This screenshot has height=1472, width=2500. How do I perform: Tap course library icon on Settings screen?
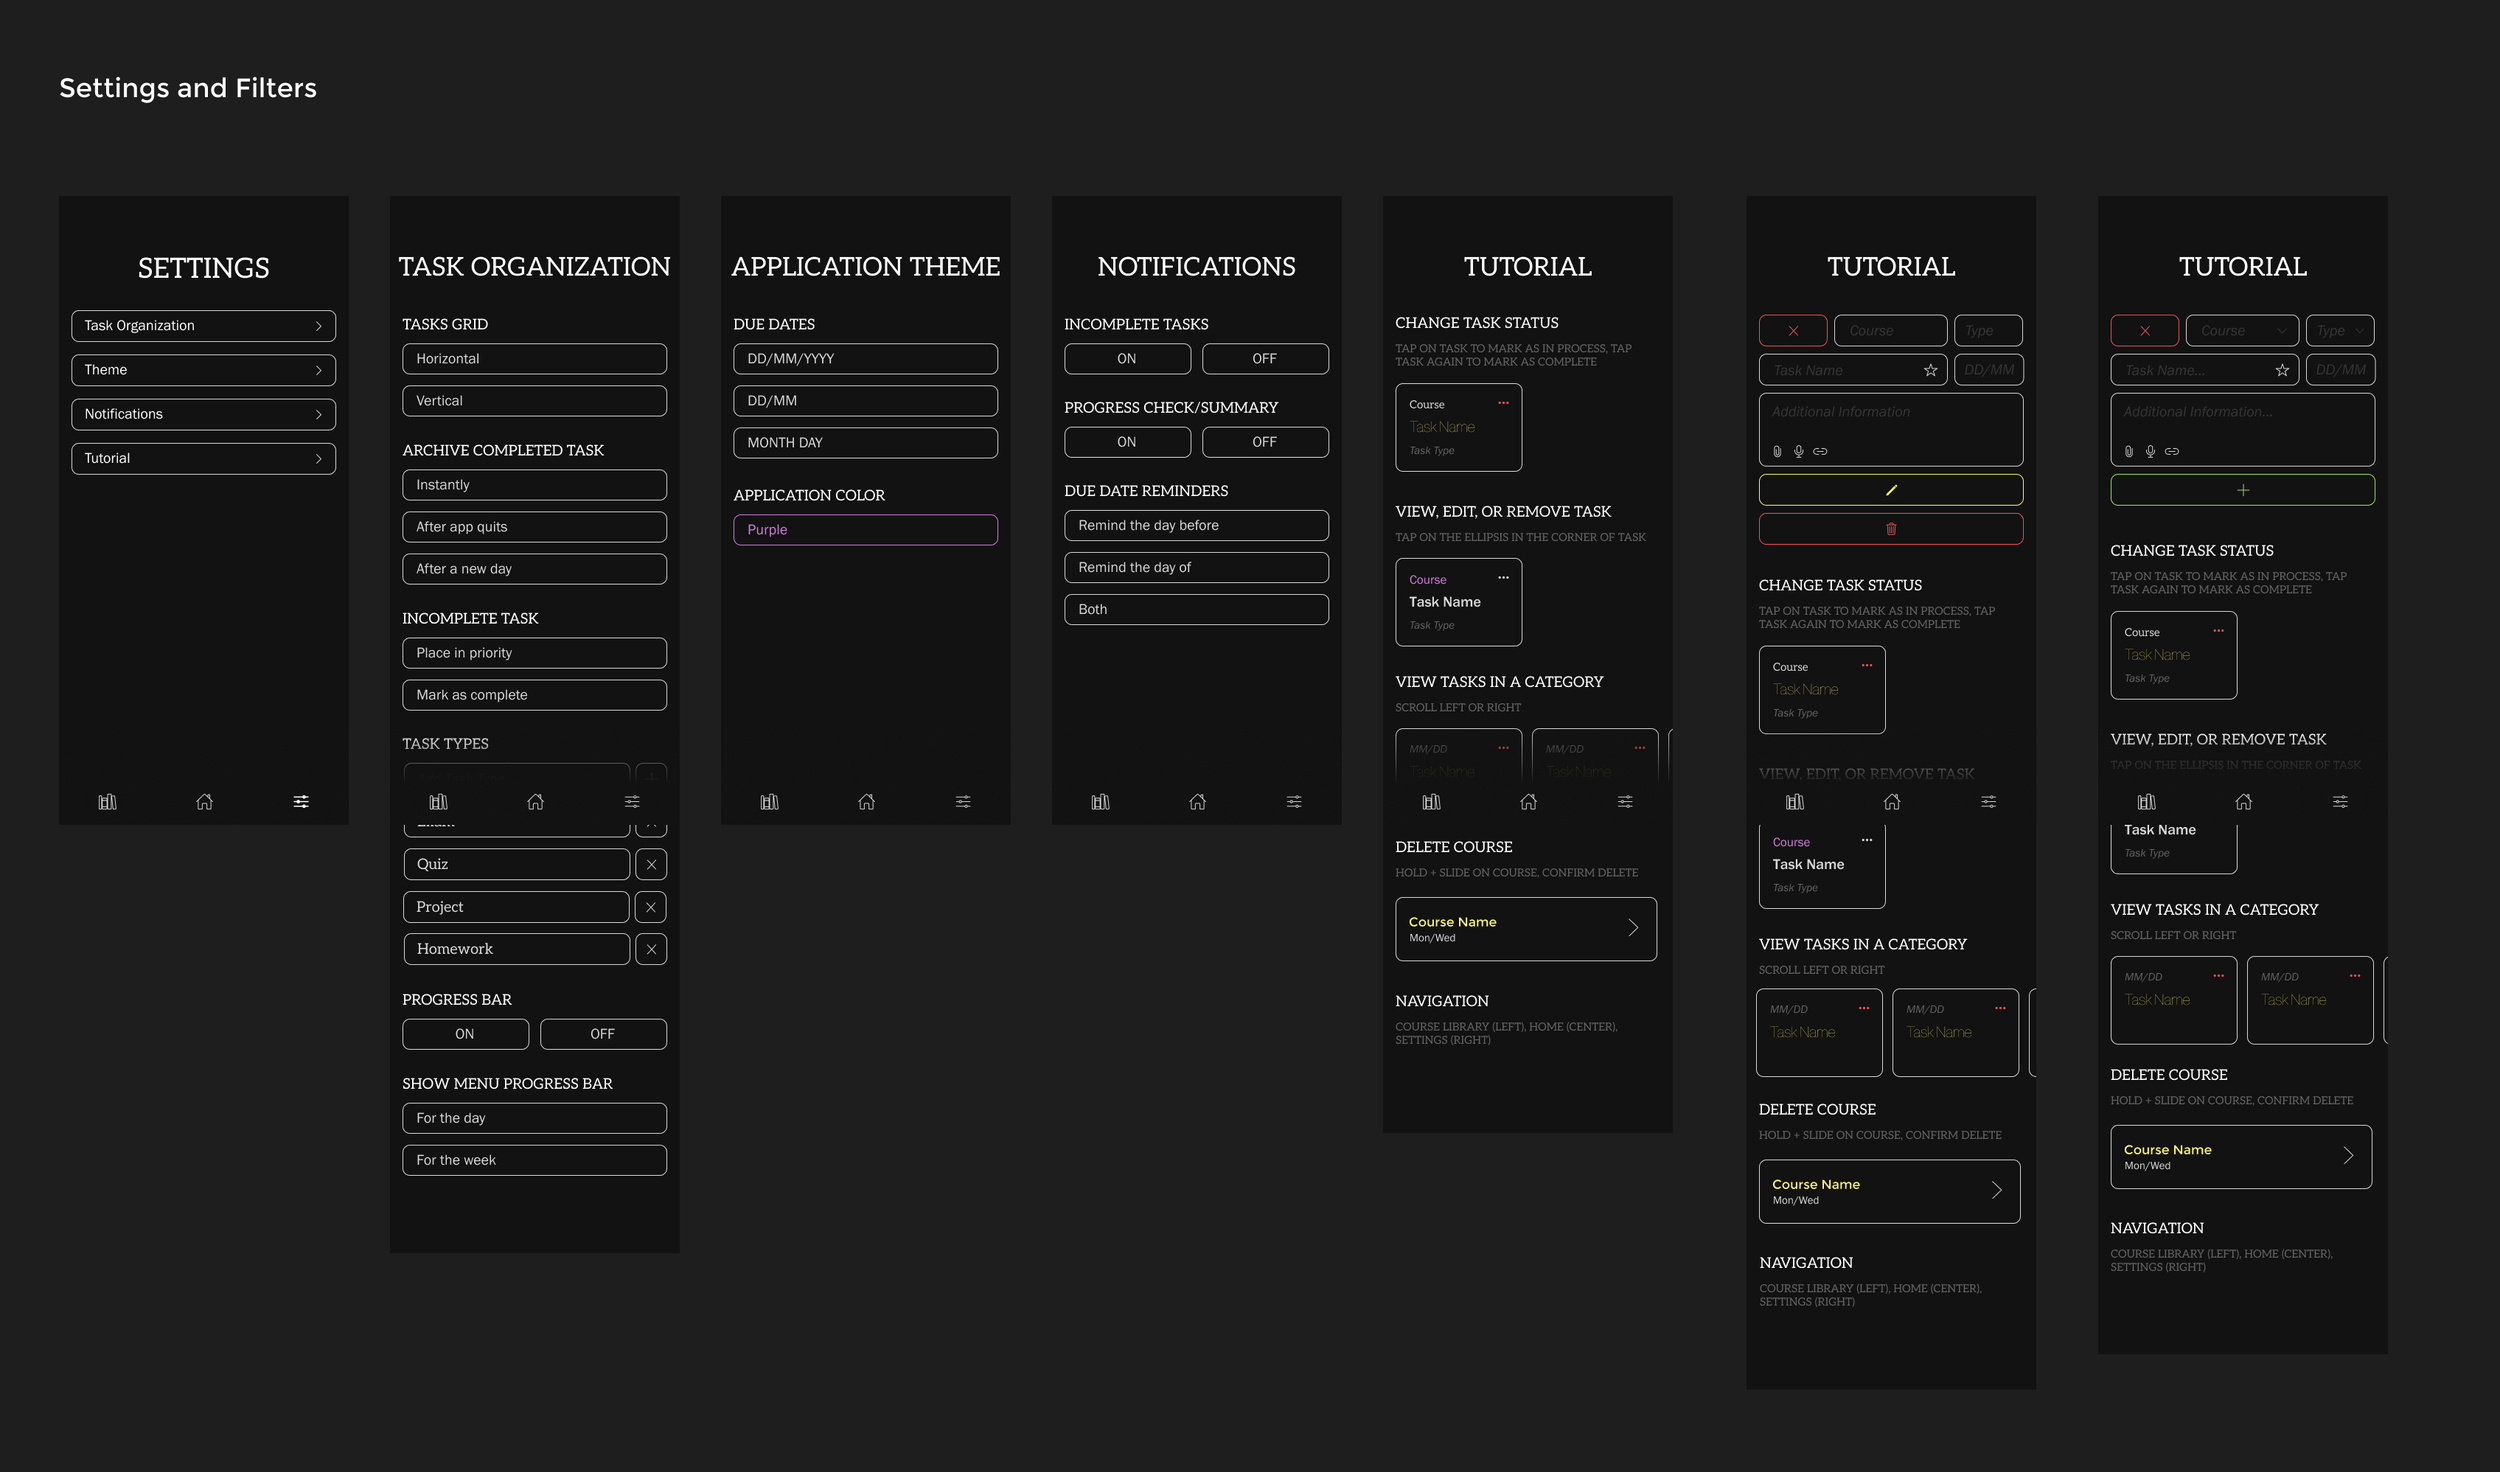[107, 802]
